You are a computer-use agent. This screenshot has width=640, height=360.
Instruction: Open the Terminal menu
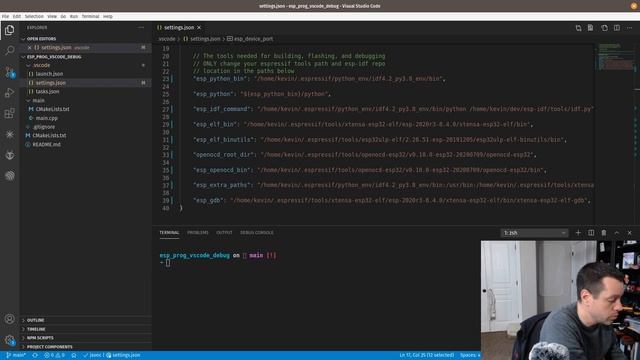tap(90, 16)
